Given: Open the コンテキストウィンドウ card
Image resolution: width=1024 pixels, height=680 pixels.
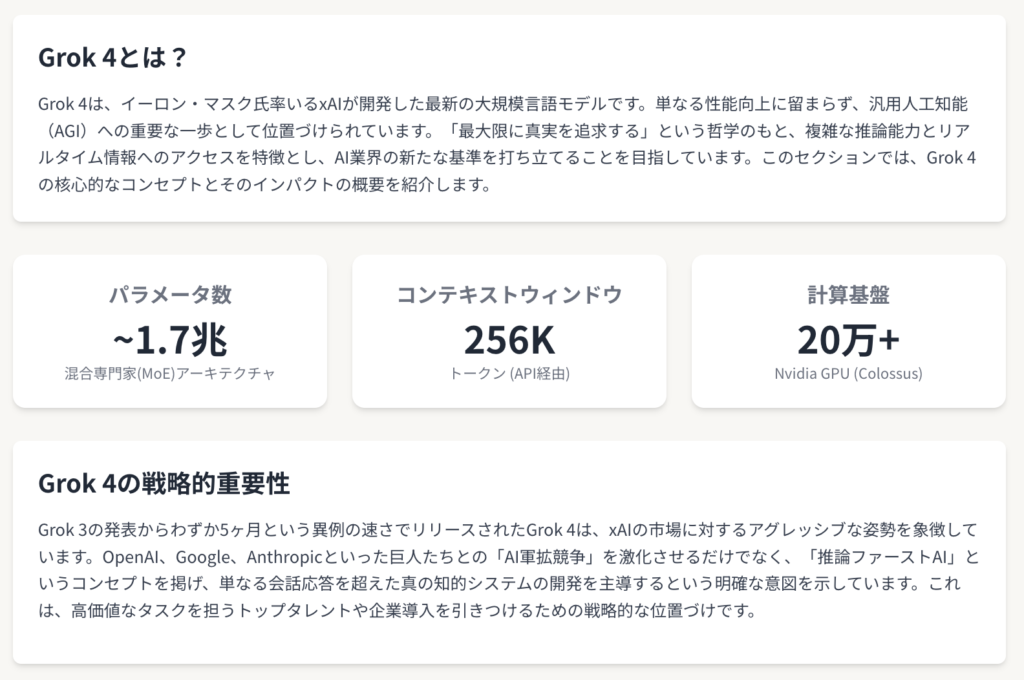Looking at the screenshot, I should click(x=509, y=331).
